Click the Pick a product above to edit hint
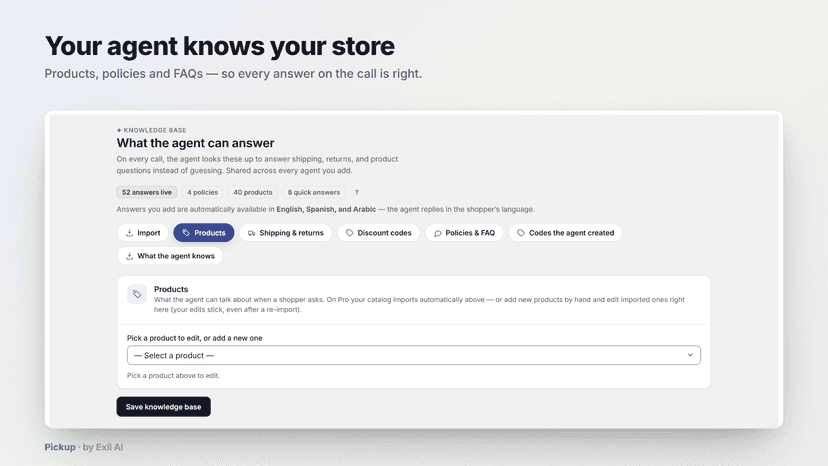 pos(173,376)
